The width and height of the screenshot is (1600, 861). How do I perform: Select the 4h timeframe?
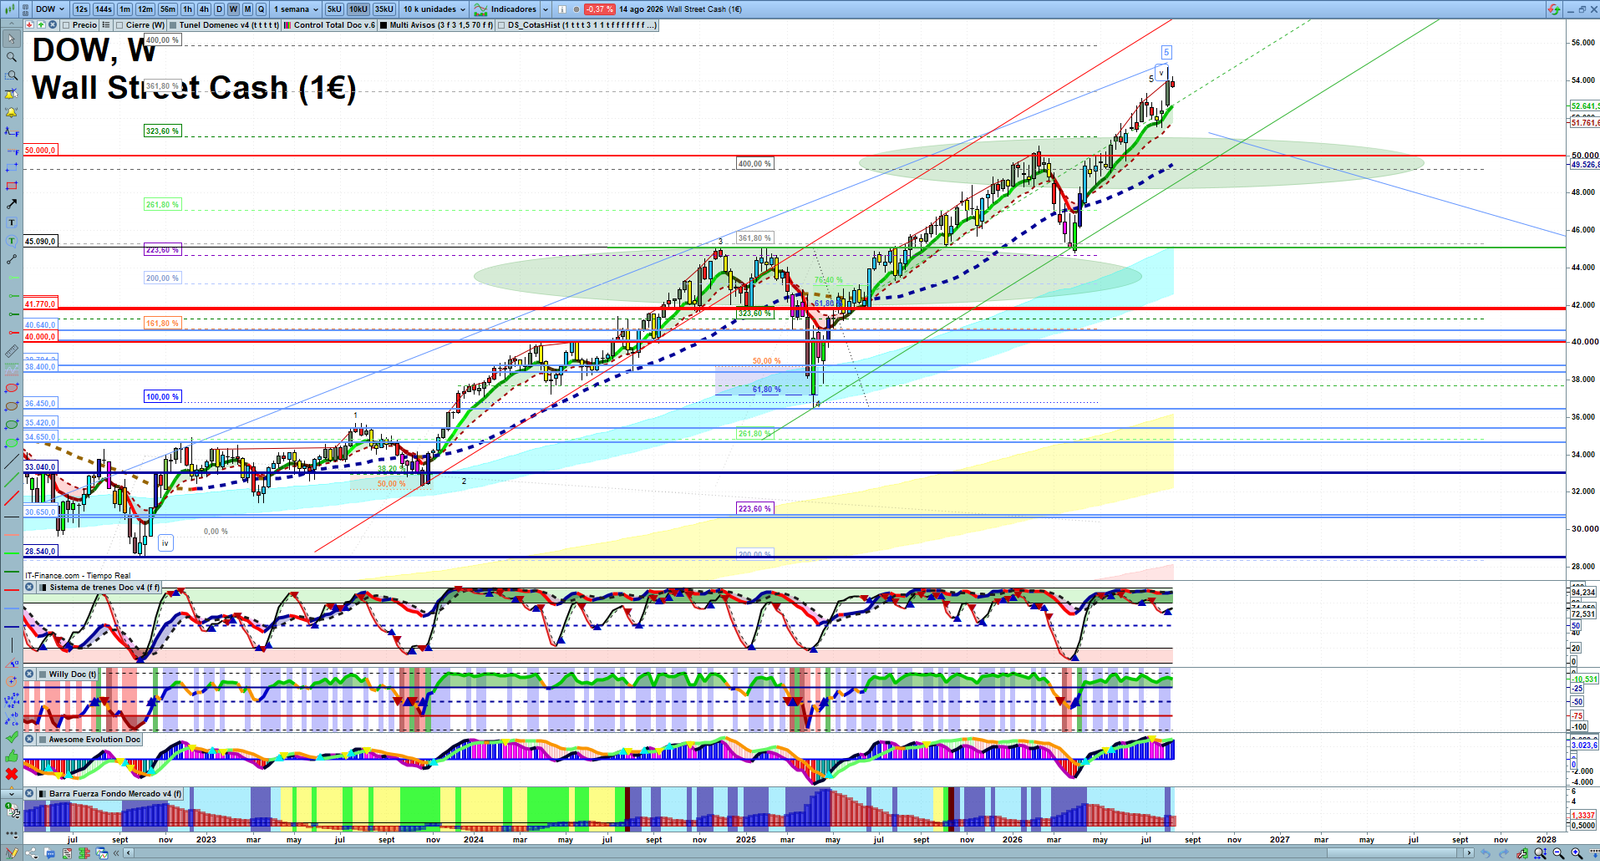(x=204, y=9)
